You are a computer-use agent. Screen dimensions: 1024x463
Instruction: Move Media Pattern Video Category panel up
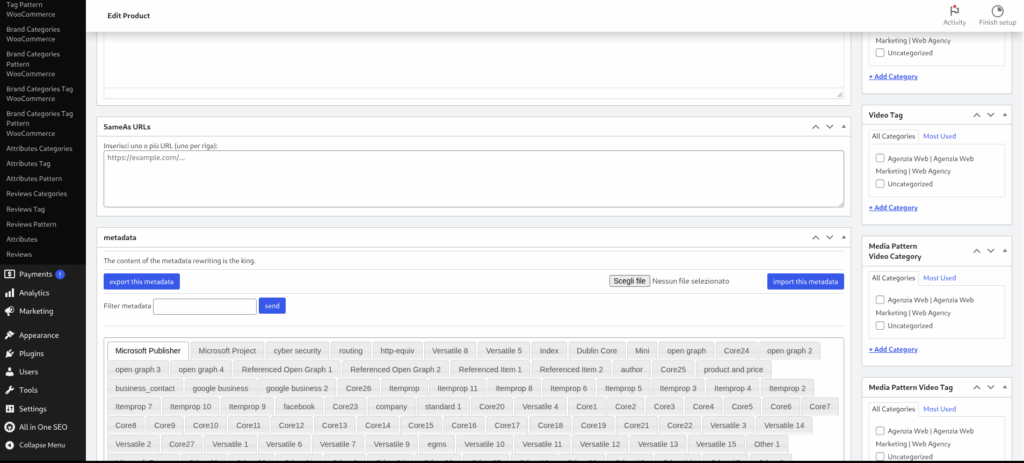pos(977,251)
